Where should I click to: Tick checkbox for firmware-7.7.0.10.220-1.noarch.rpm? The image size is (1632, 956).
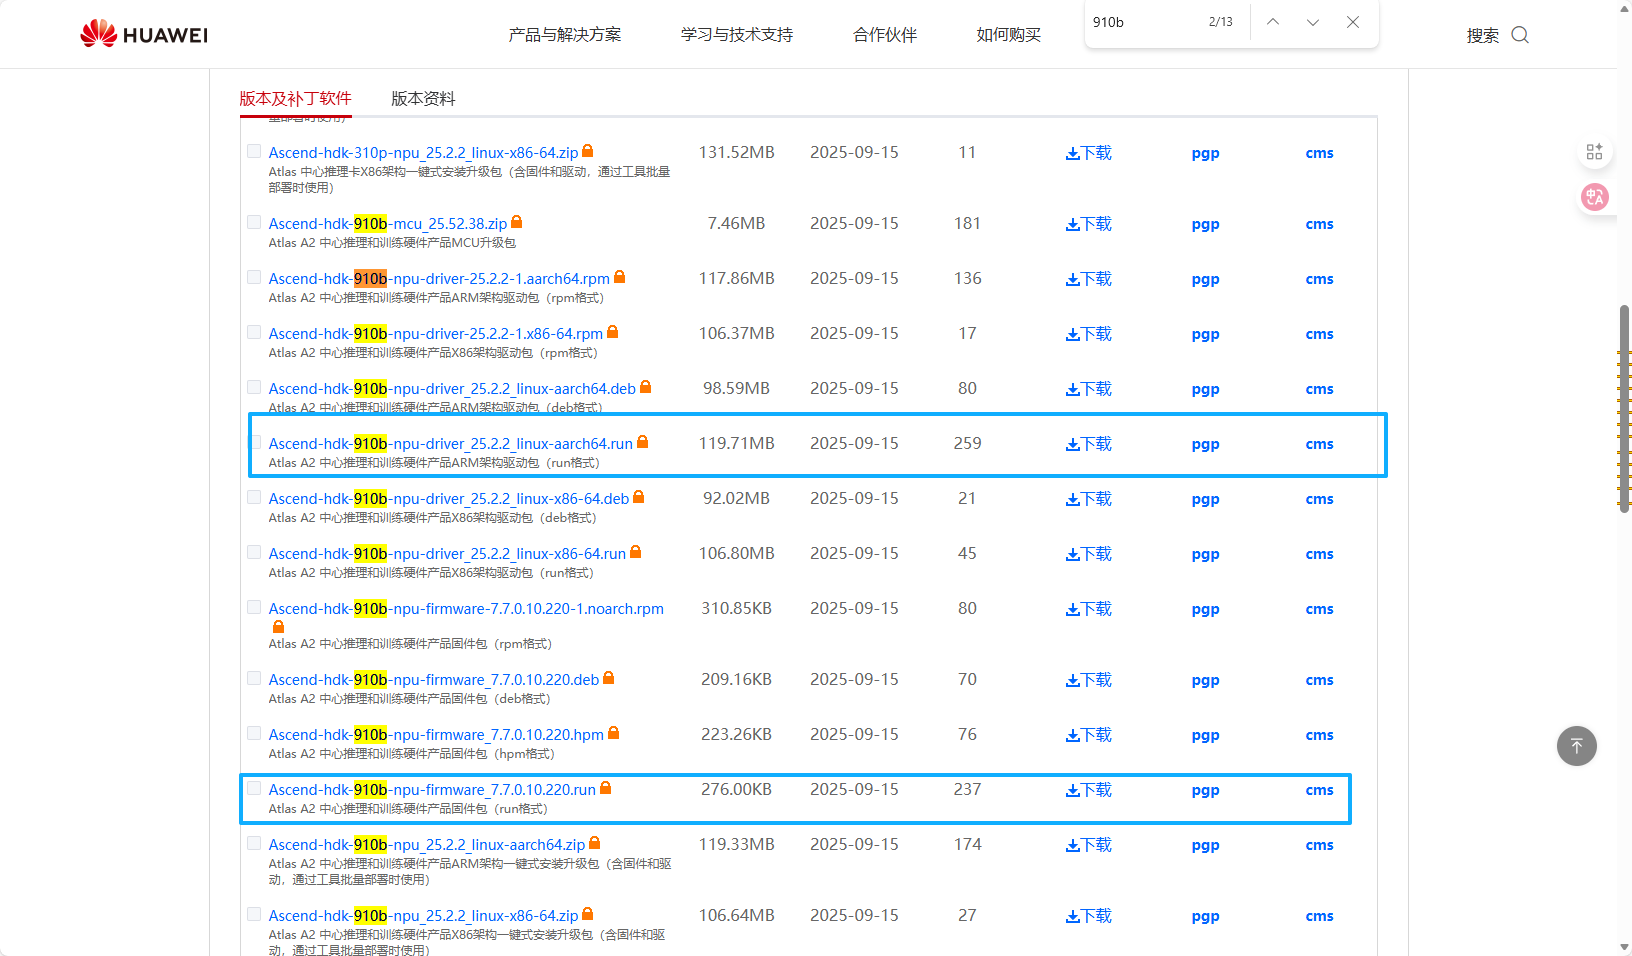254,607
